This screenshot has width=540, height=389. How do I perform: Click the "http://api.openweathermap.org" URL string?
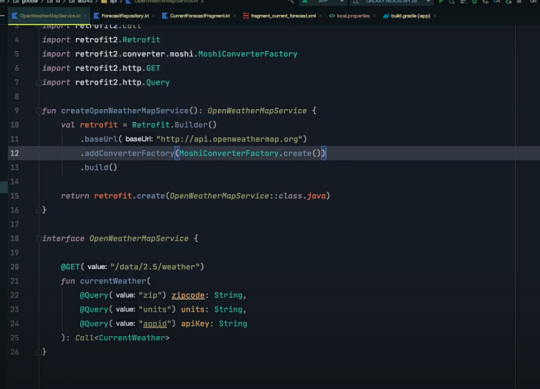[229, 139]
